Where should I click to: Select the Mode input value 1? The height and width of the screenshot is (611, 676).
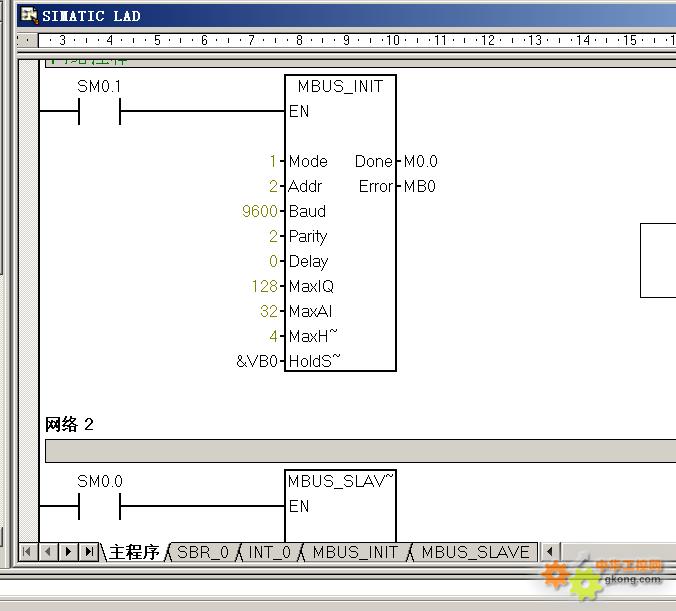point(273,161)
